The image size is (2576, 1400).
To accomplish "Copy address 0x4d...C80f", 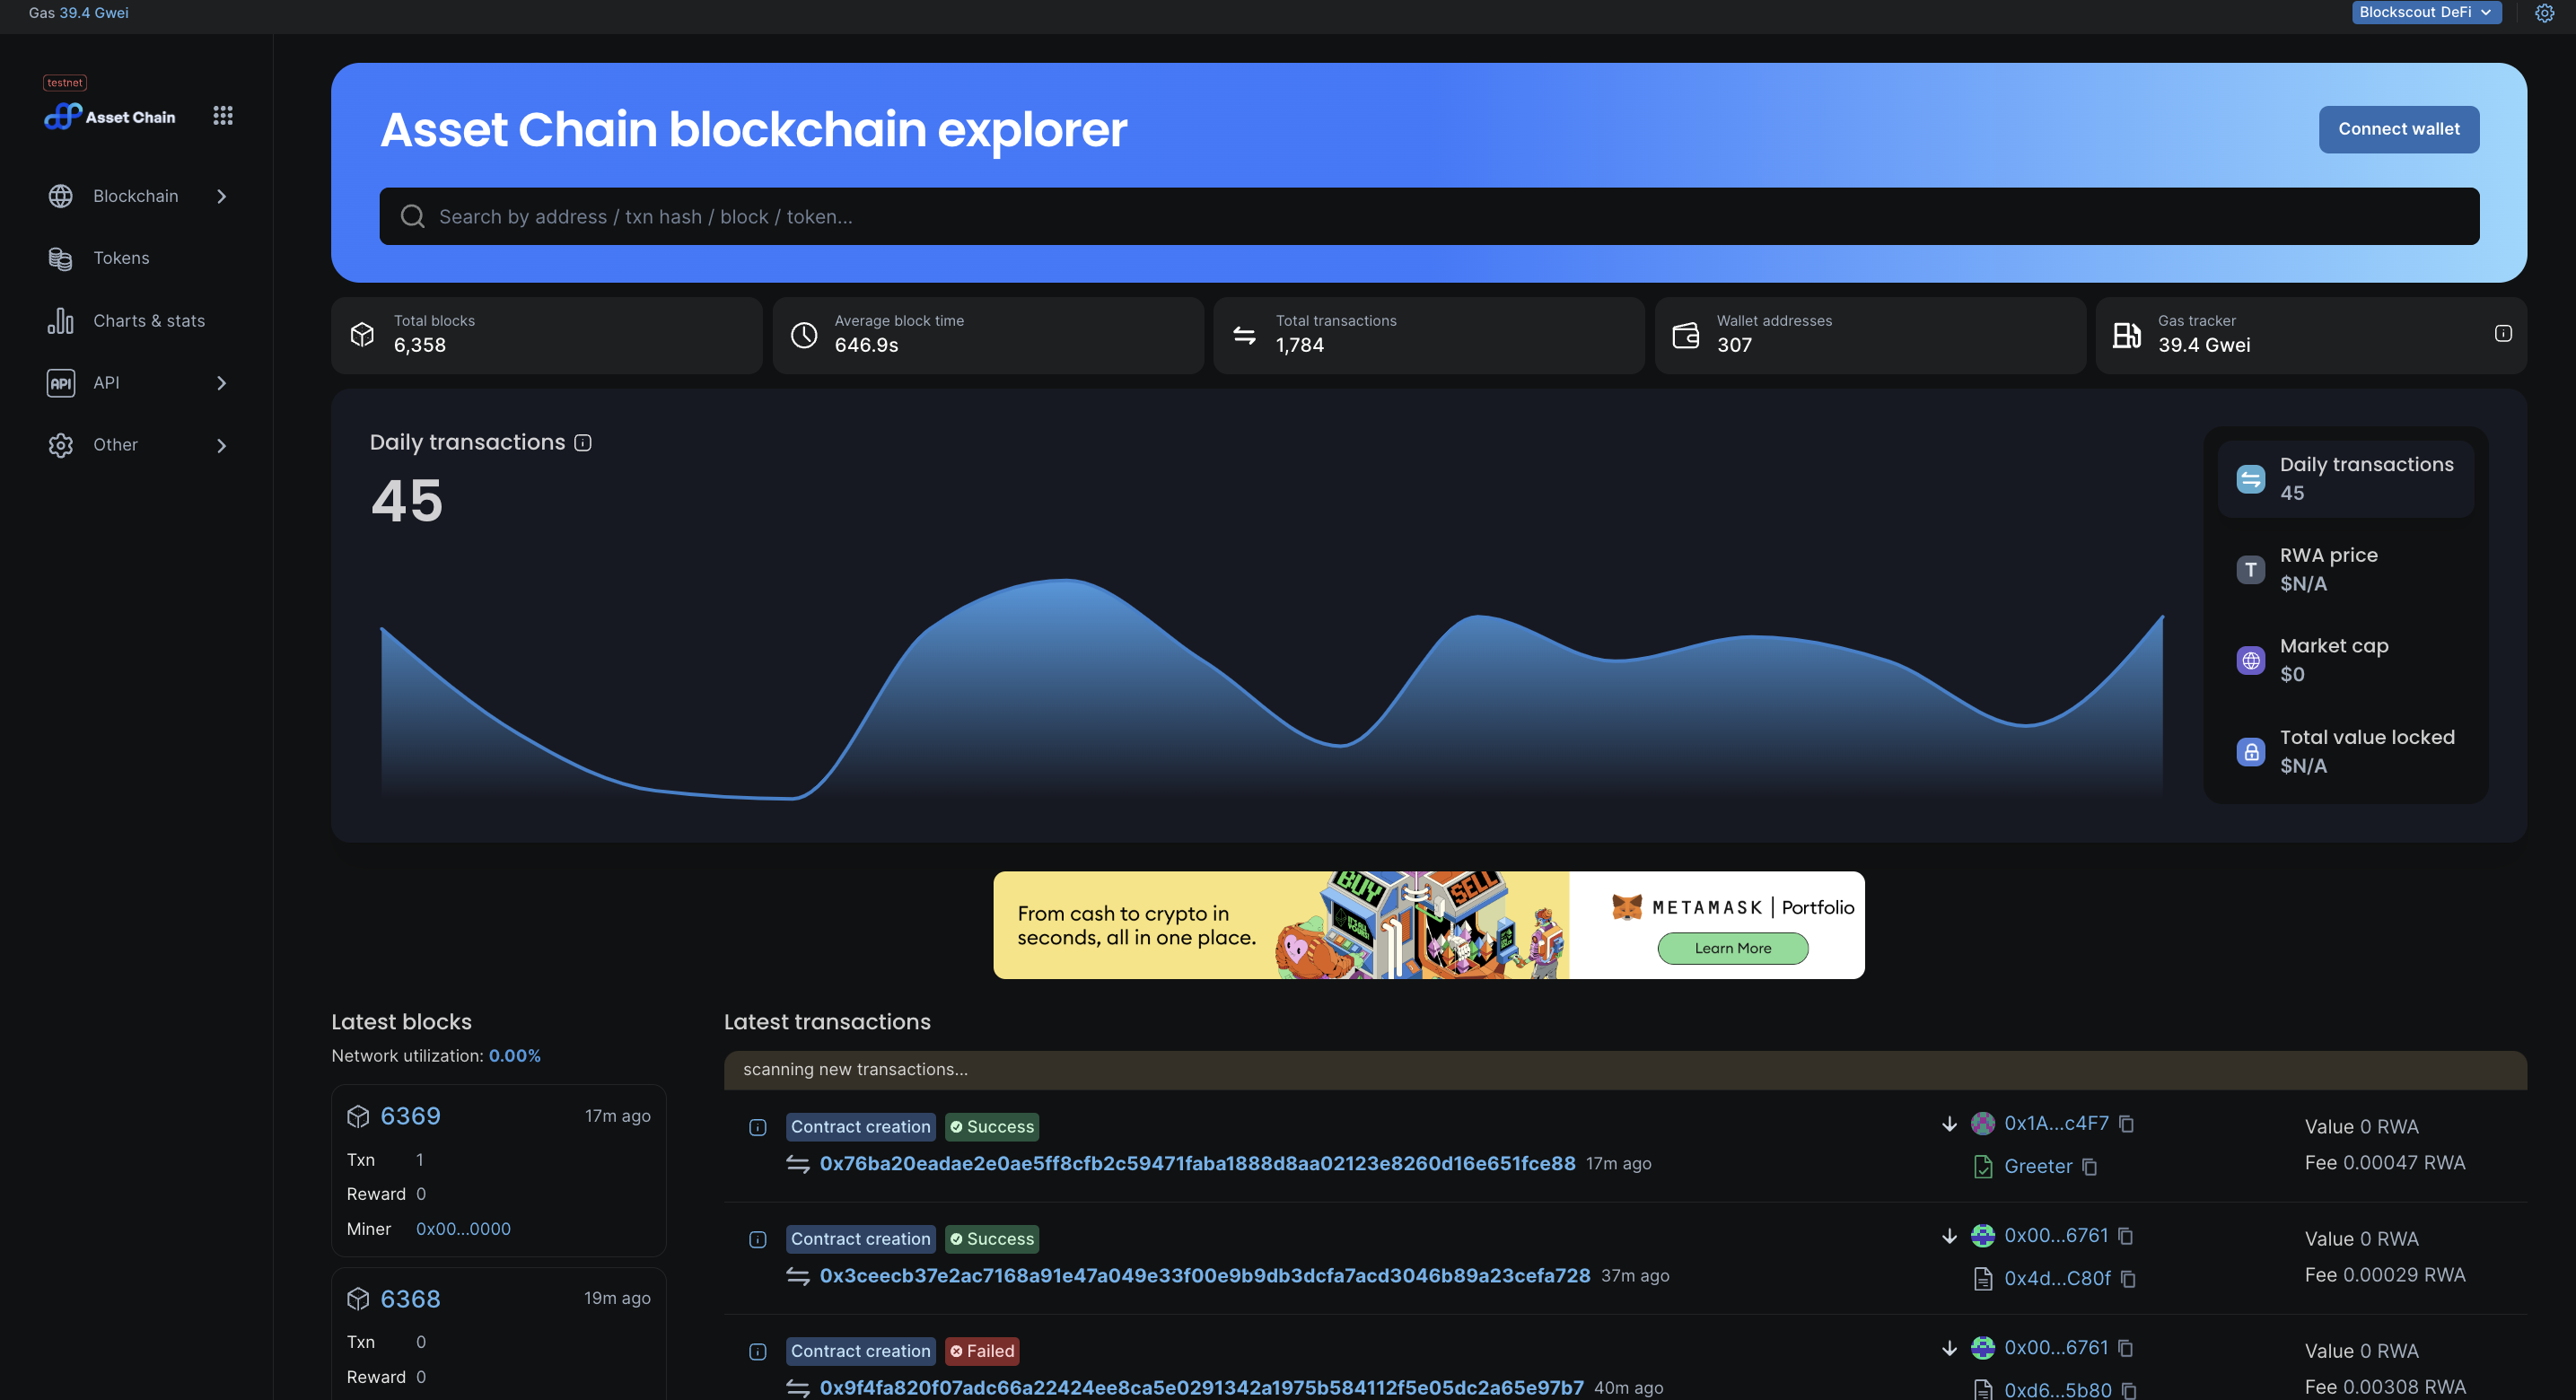I will [x=2128, y=1279].
